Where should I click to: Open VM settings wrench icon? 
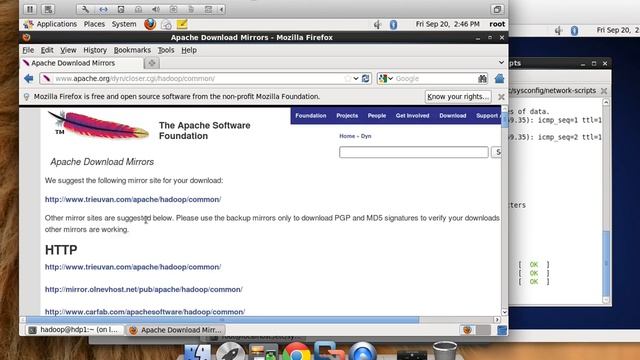tap(85, 9)
